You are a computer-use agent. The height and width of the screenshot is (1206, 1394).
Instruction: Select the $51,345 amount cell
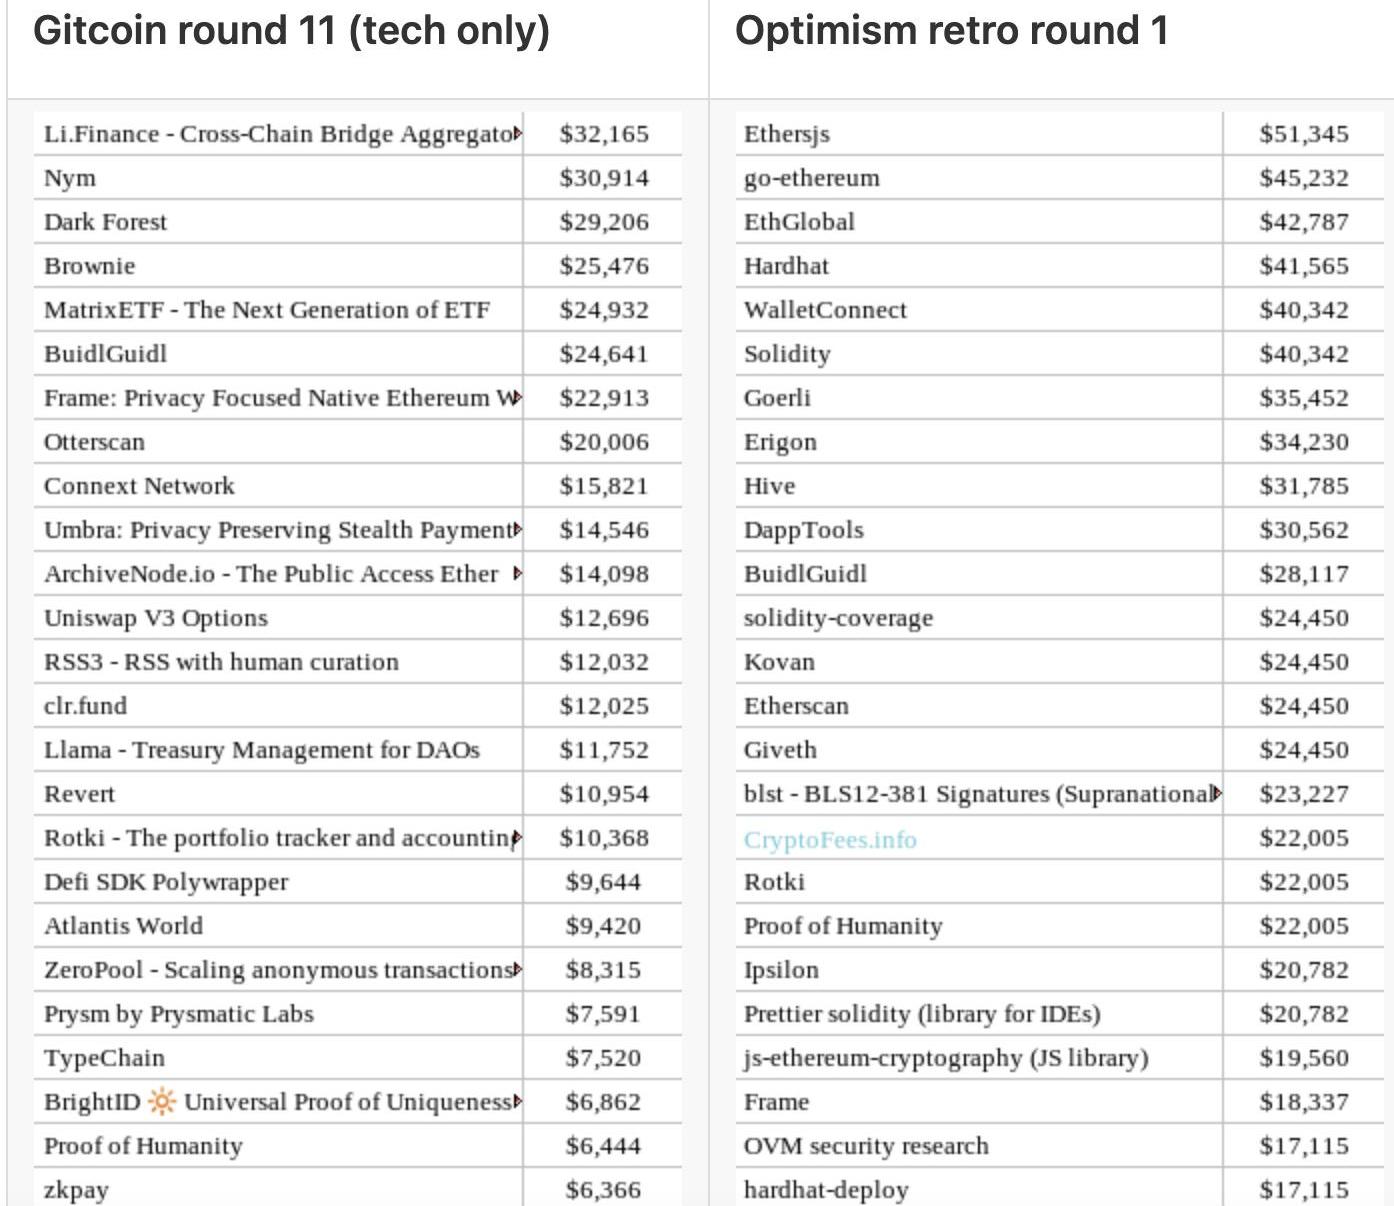pos(1303,134)
